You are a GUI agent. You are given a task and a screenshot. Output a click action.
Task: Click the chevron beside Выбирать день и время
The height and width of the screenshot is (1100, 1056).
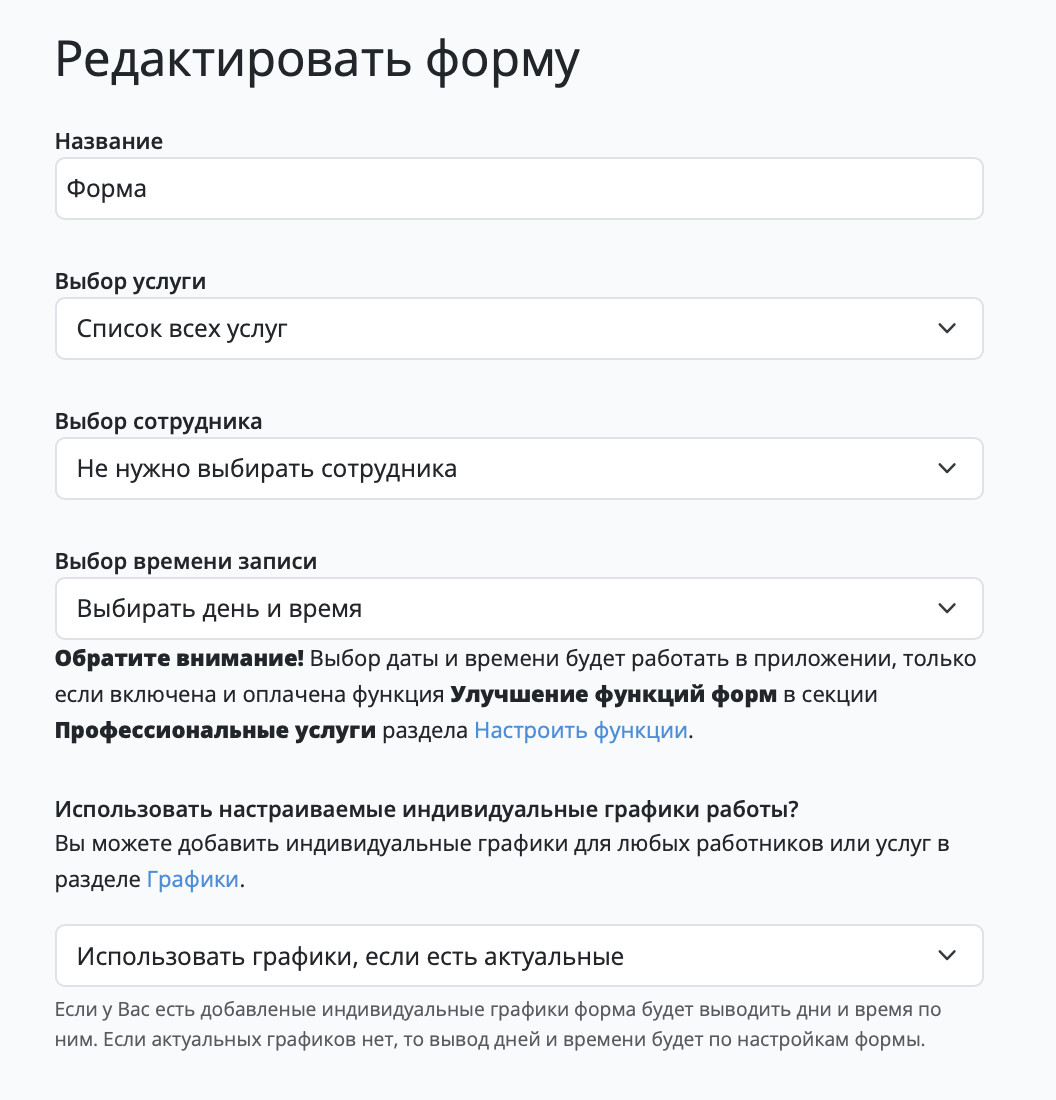click(x=947, y=608)
